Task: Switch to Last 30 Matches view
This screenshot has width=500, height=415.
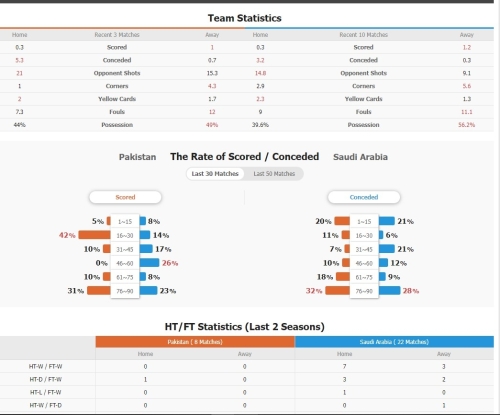Action: pyautogui.click(x=215, y=174)
